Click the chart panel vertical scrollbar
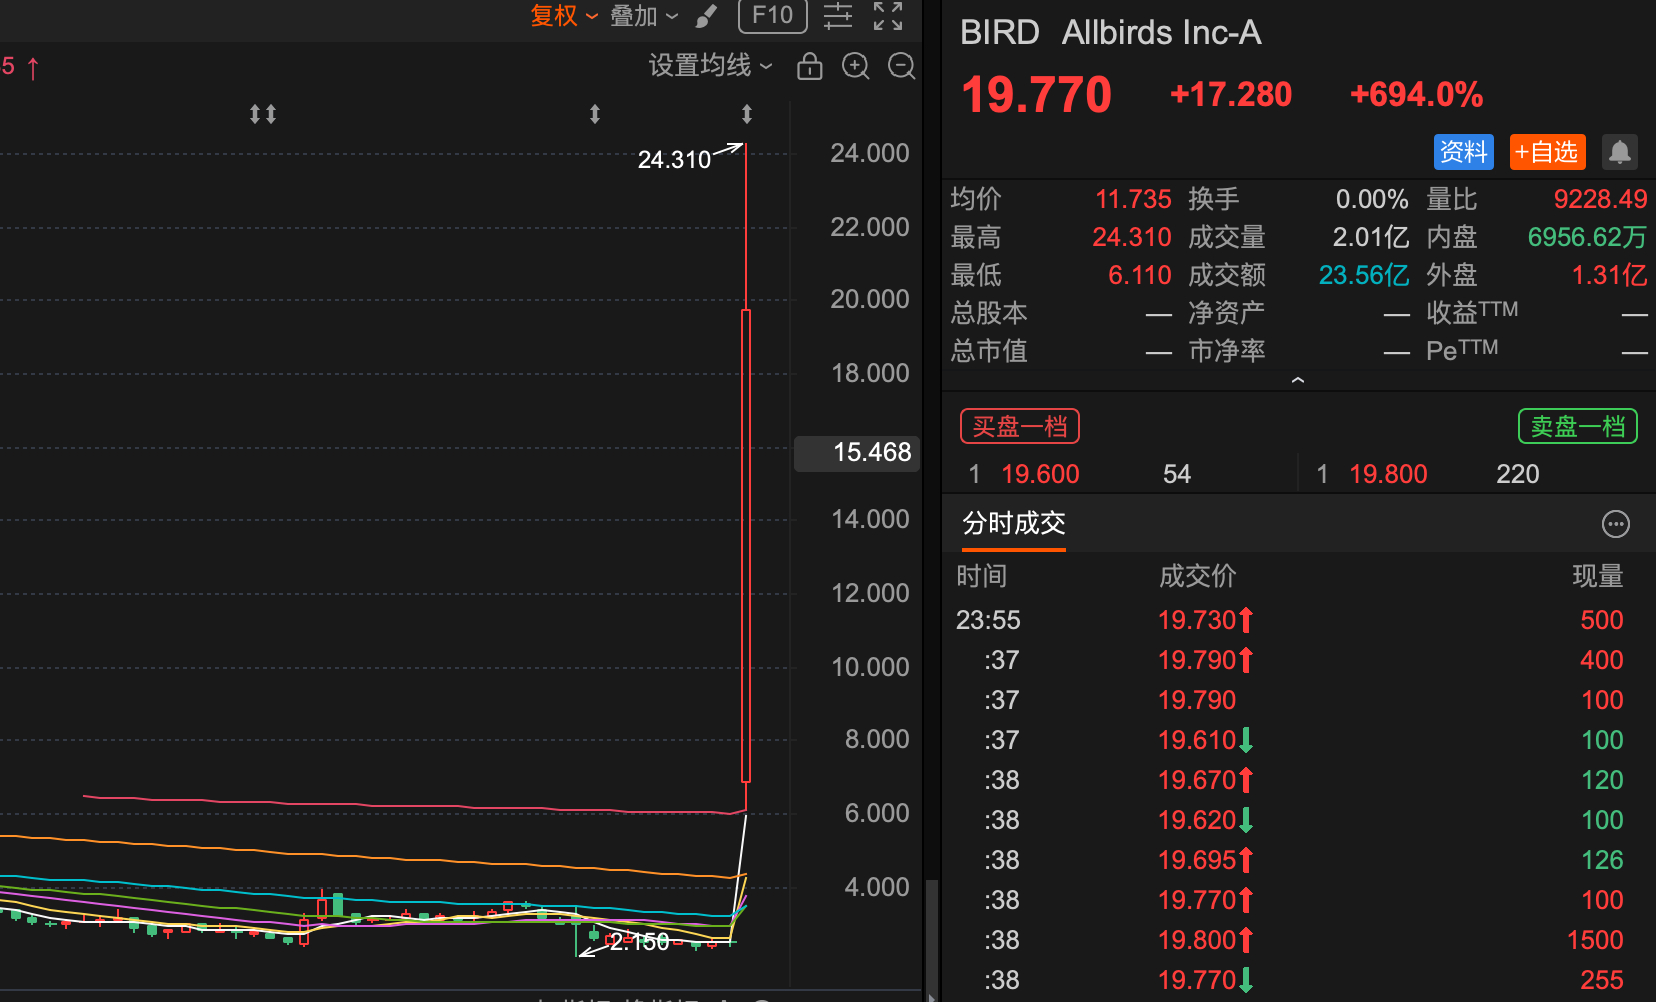 click(x=931, y=940)
